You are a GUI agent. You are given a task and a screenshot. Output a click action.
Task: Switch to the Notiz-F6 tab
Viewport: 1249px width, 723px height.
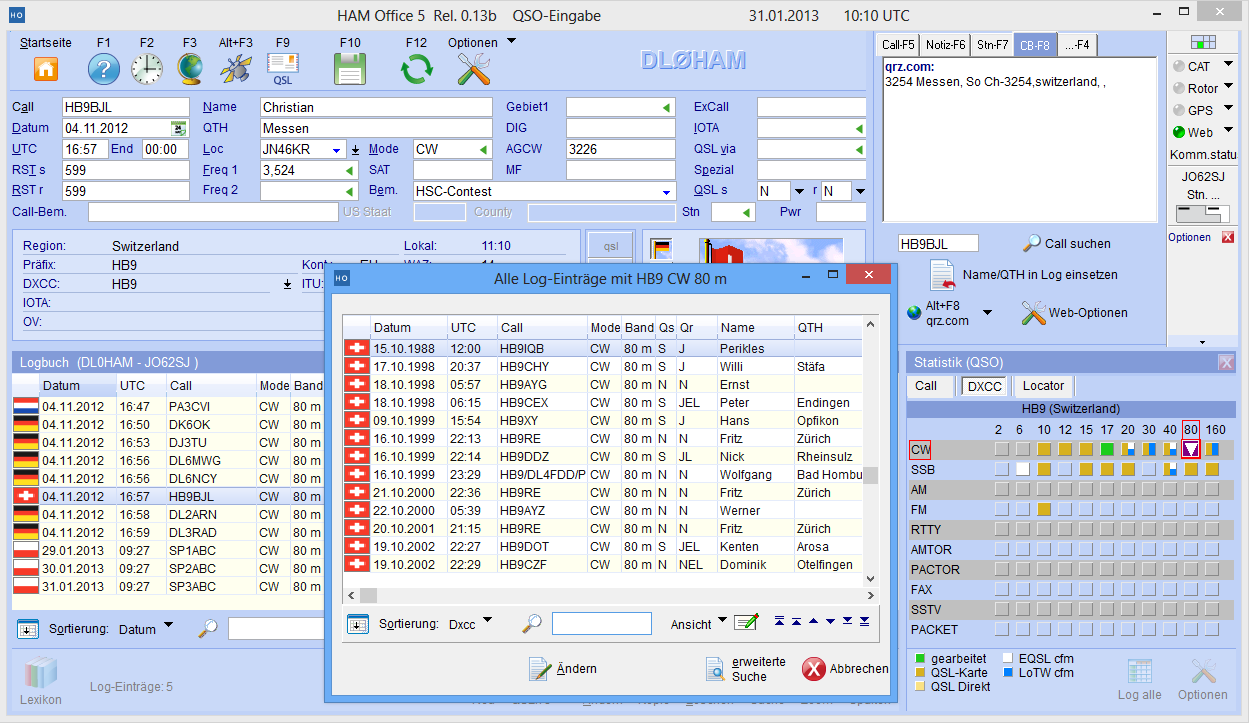(x=945, y=45)
